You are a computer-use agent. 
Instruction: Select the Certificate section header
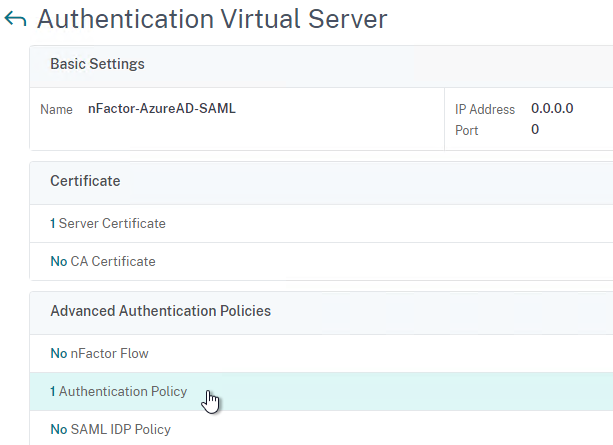tap(85, 181)
